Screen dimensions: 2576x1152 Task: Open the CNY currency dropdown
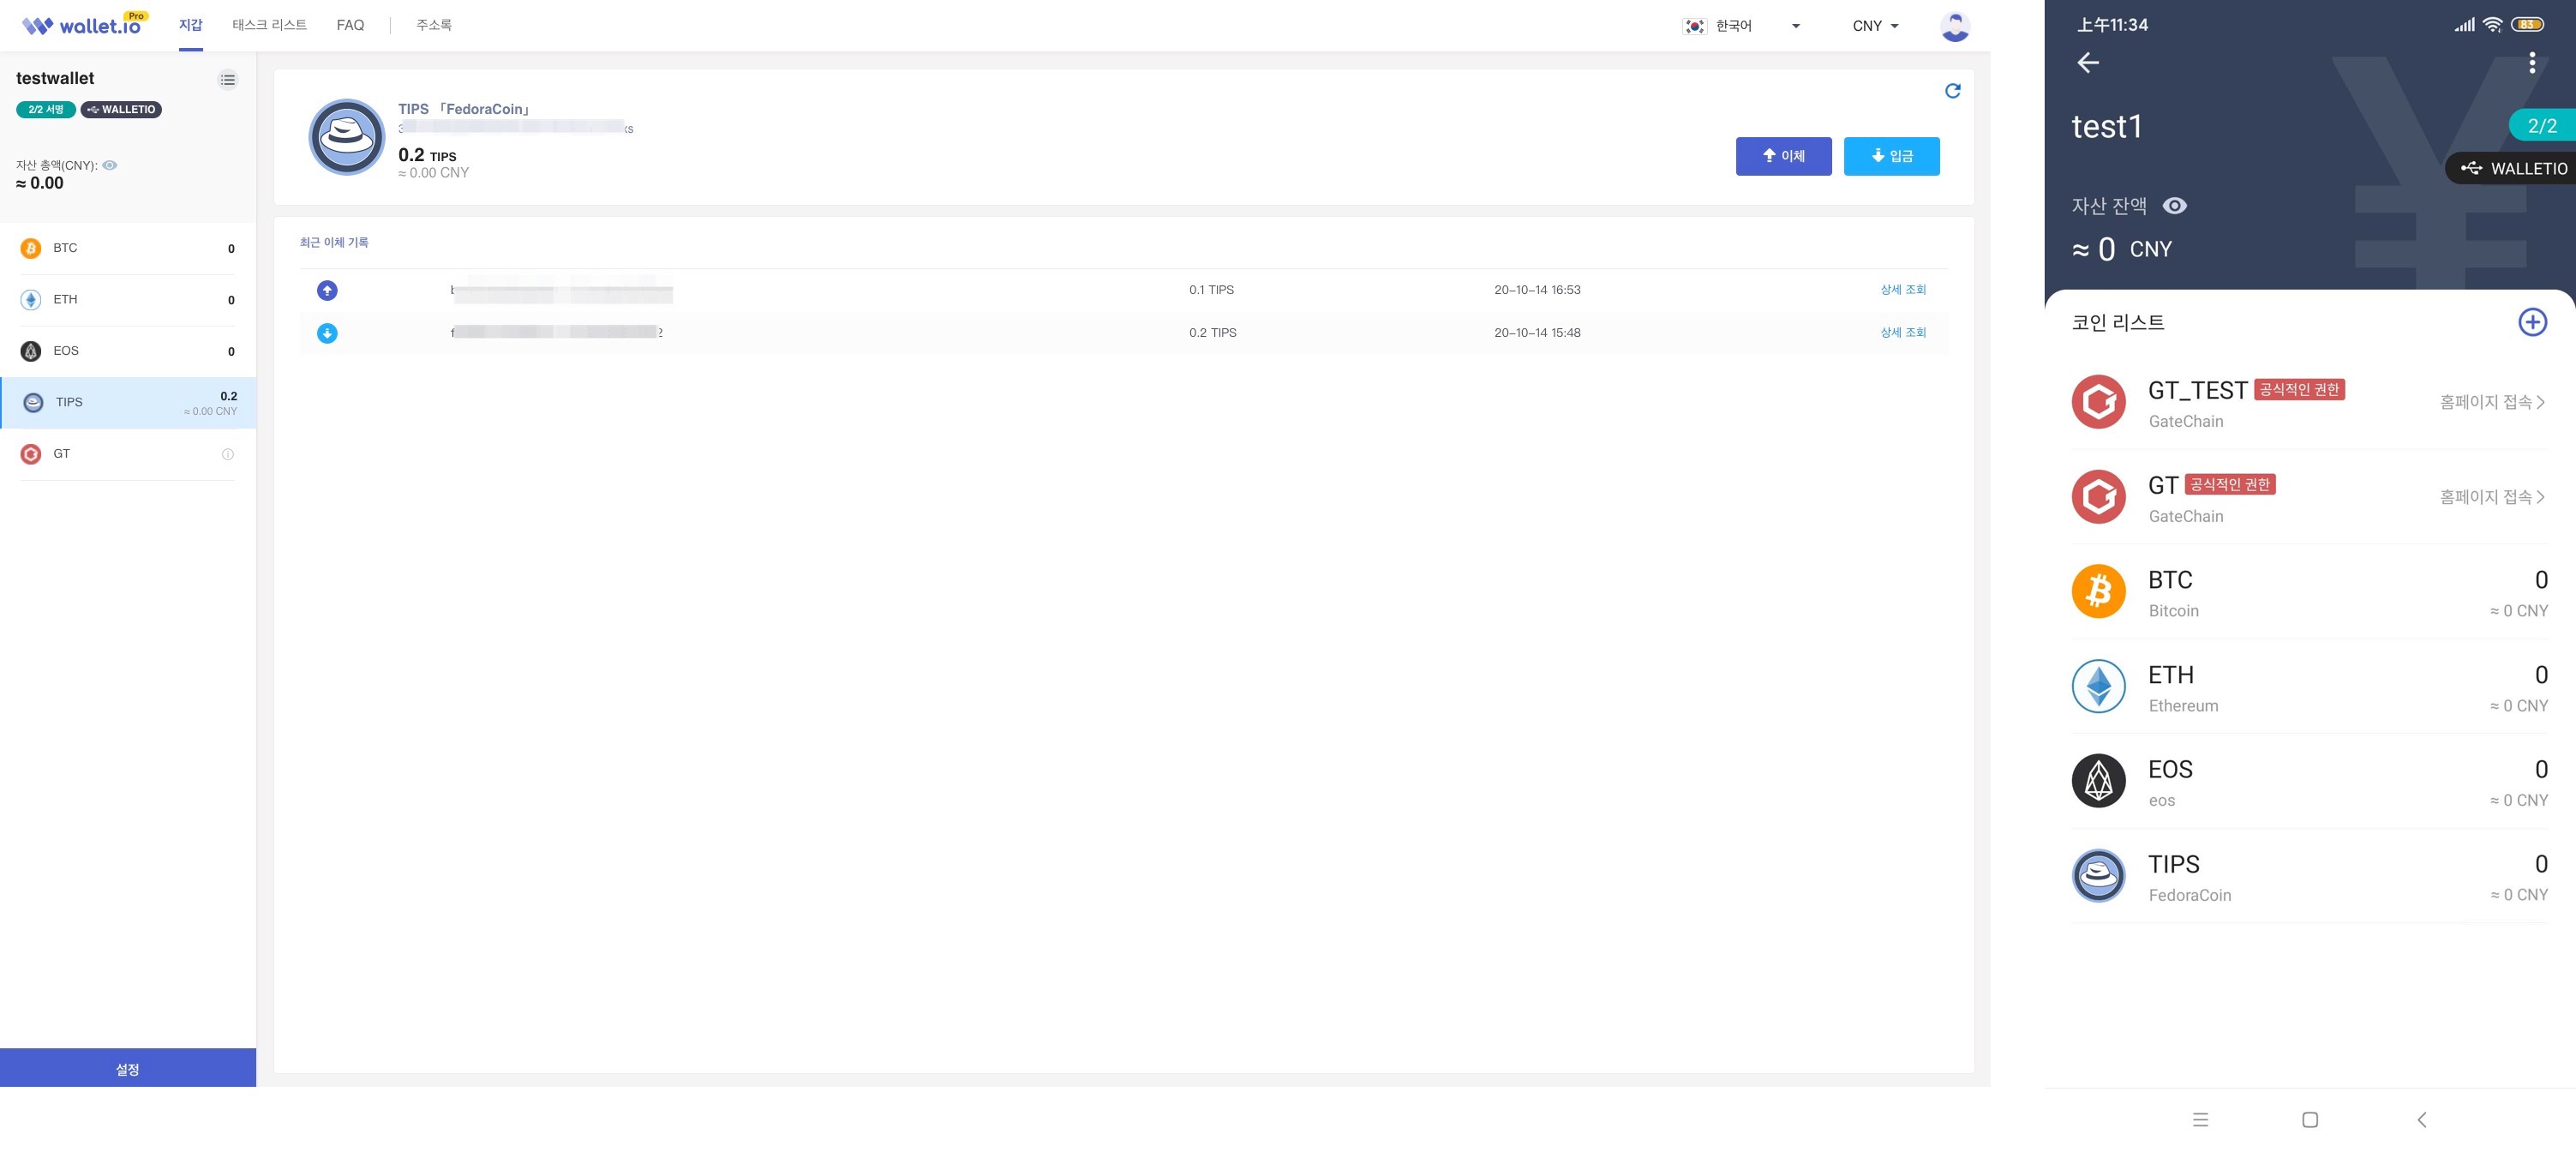tap(1874, 26)
